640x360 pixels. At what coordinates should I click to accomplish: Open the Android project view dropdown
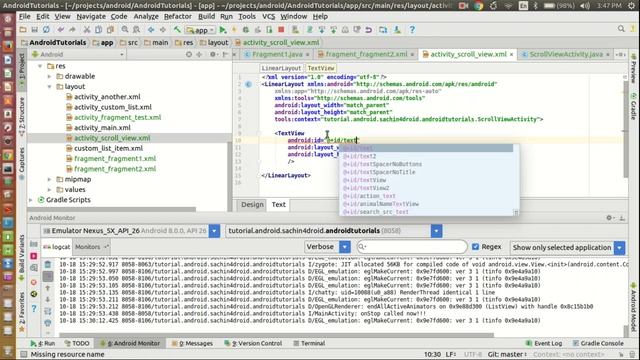[78, 54]
